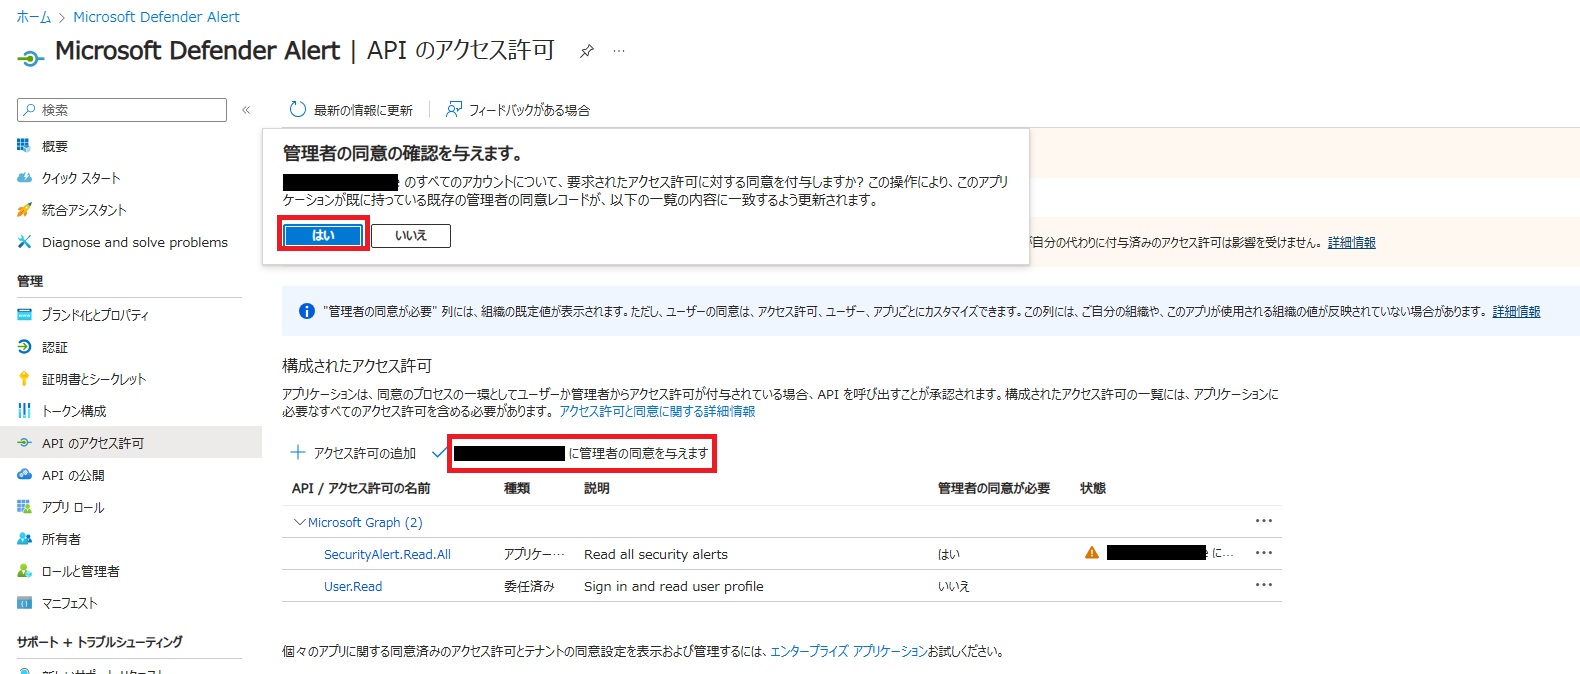Open the ellipsis menu for Microsoft Graph row
Viewport: 1580px width, 674px height.
pos(1264,521)
